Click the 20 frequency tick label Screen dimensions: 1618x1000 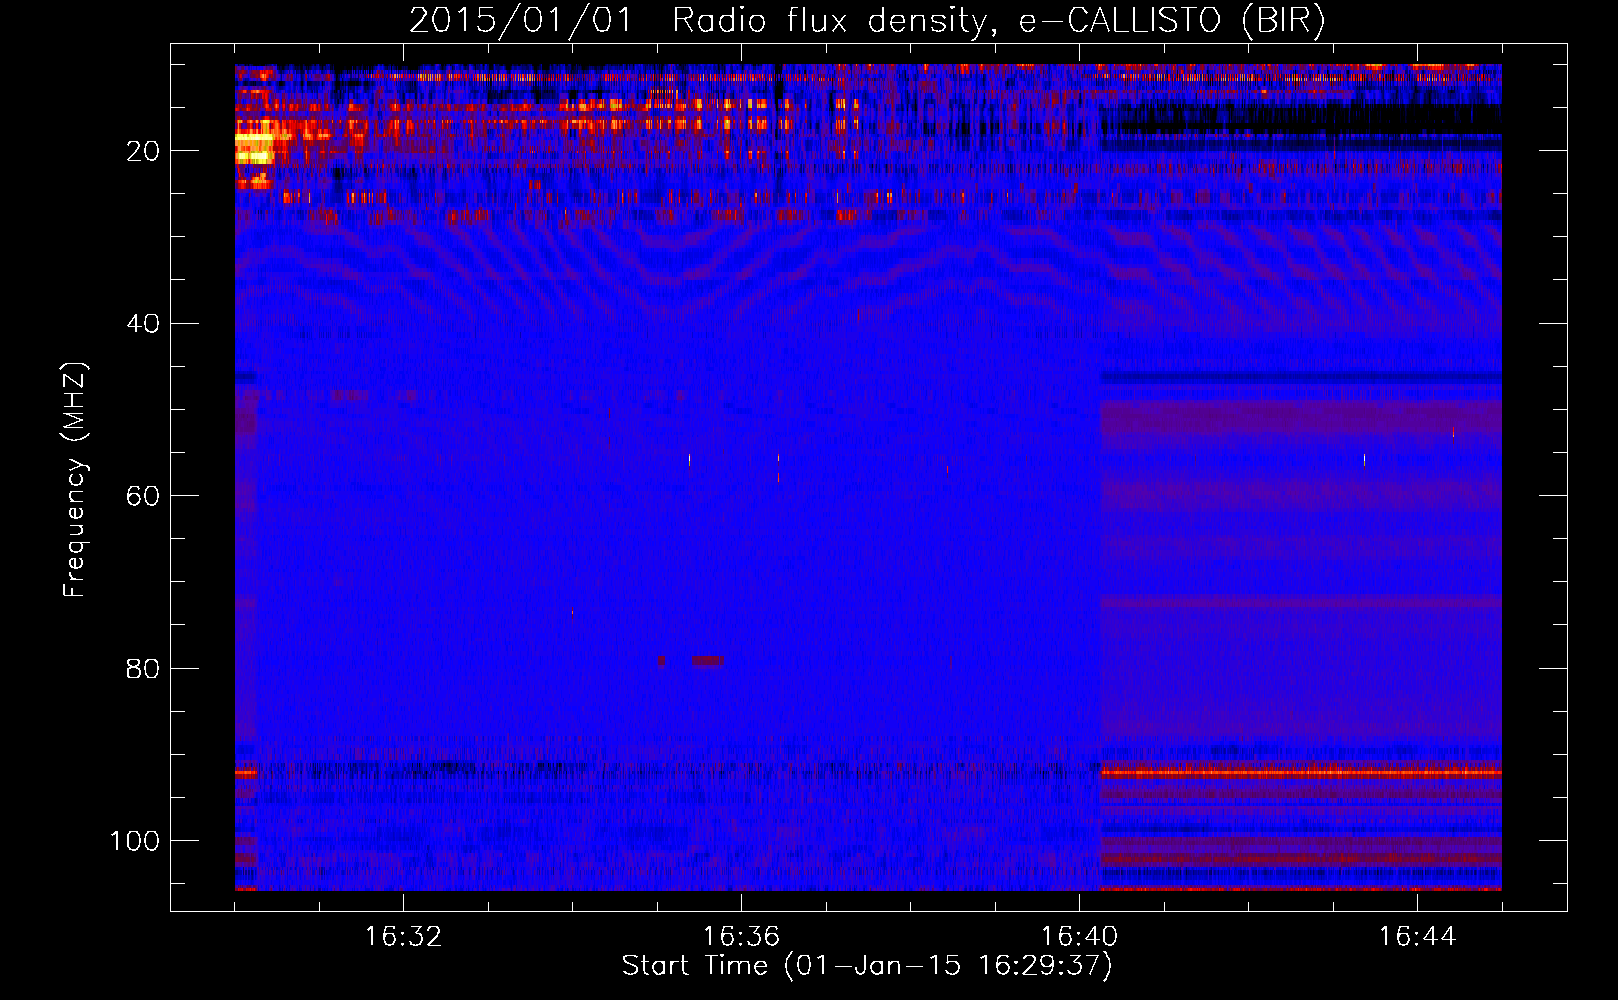click(x=143, y=151)
